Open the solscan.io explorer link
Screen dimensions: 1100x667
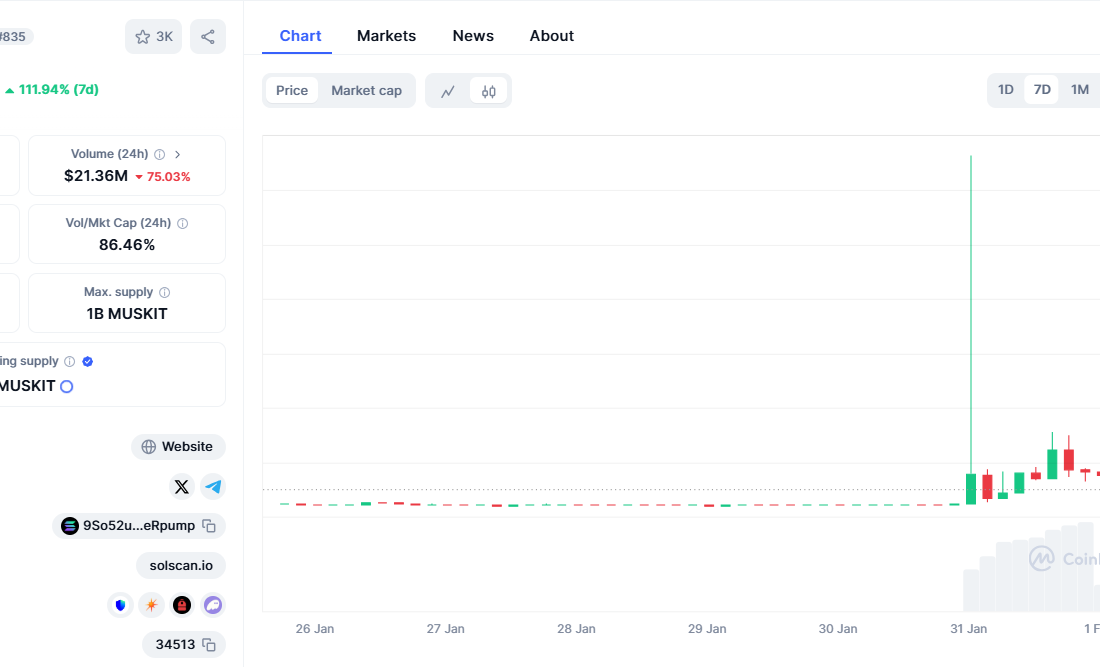click(181, 566)
